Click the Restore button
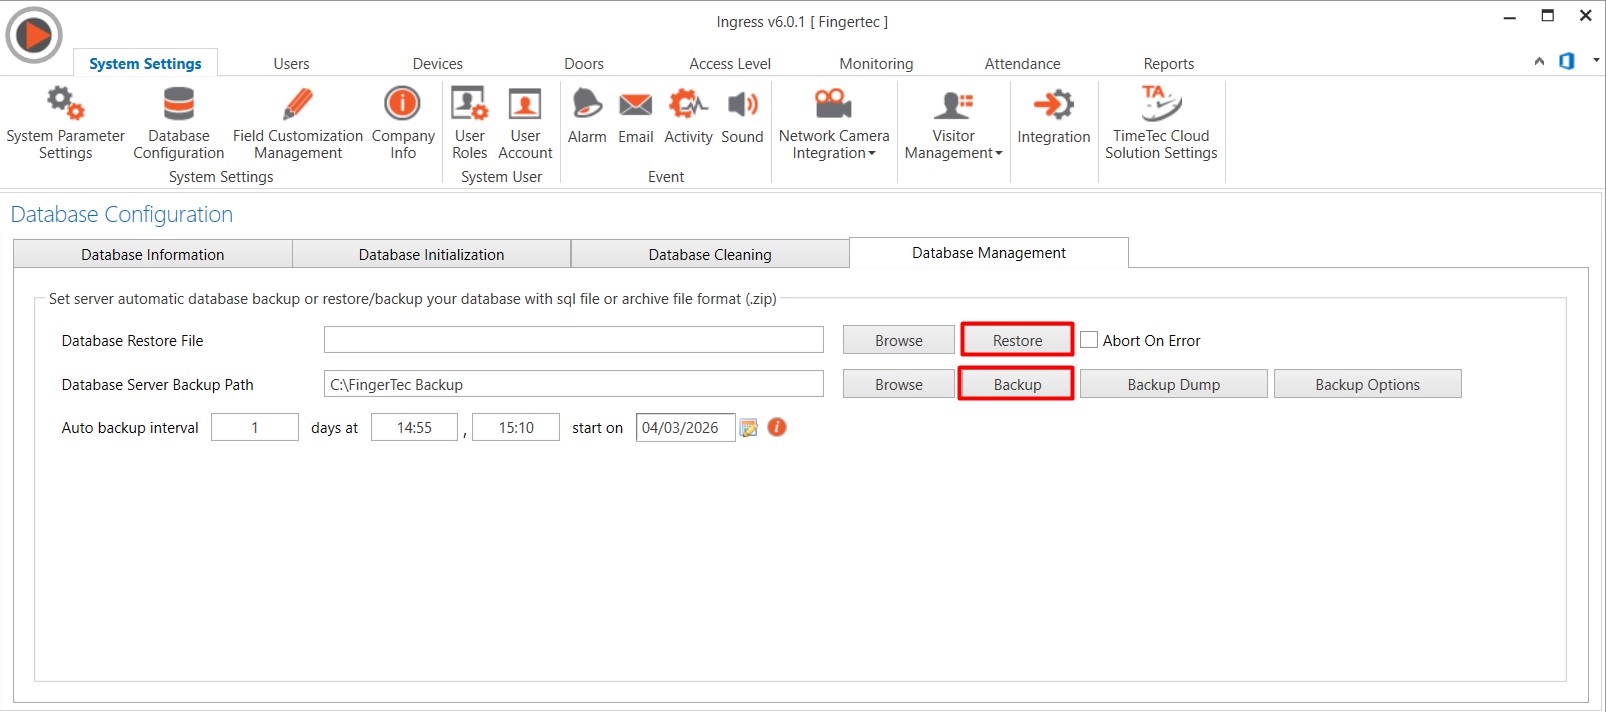This screenshot has width=1606, height=712. pos(1017,340)
